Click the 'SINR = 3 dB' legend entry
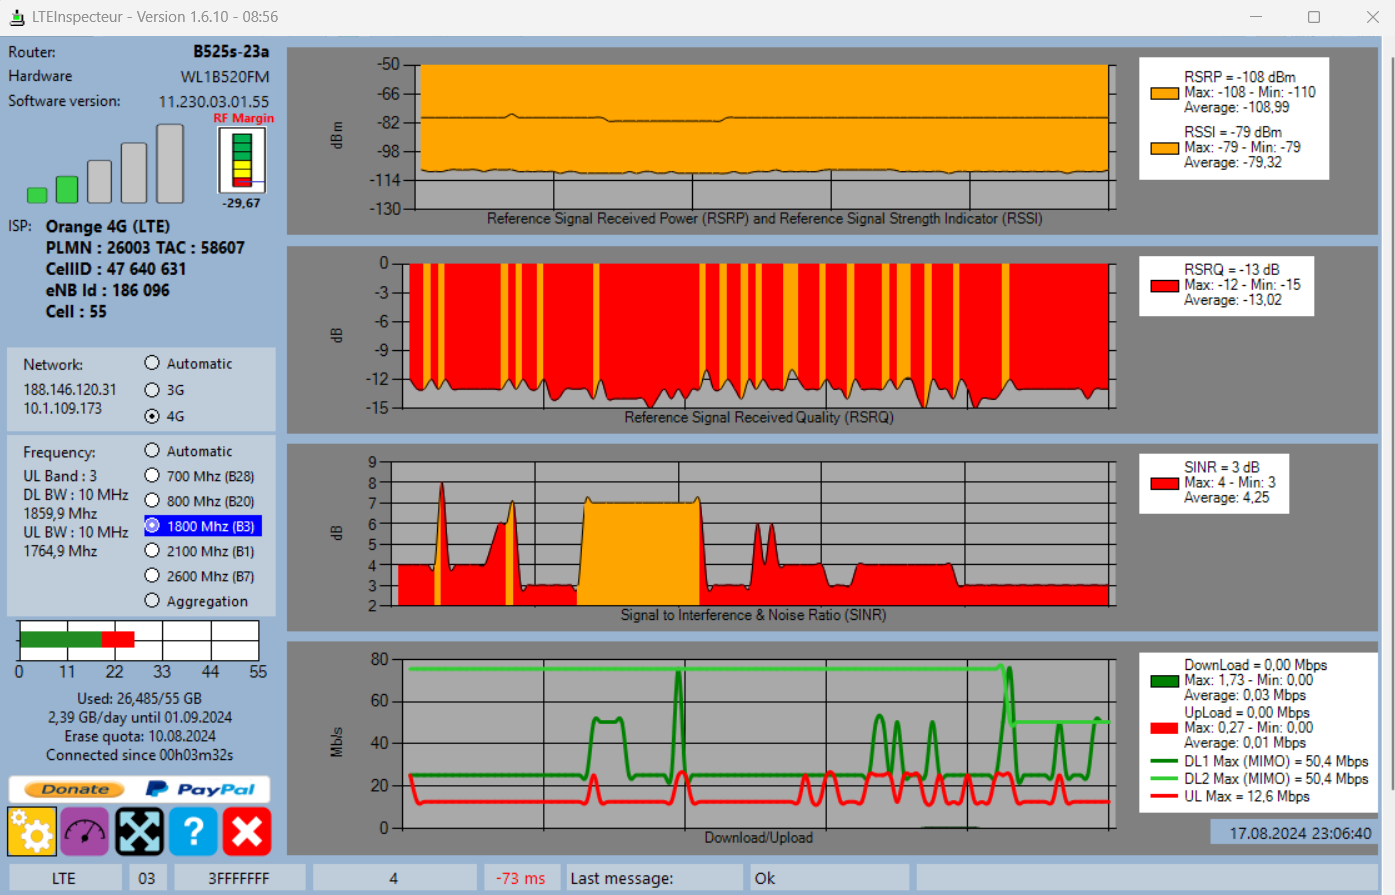The height and width of the screenshot is (895, 1395). 1222,467
